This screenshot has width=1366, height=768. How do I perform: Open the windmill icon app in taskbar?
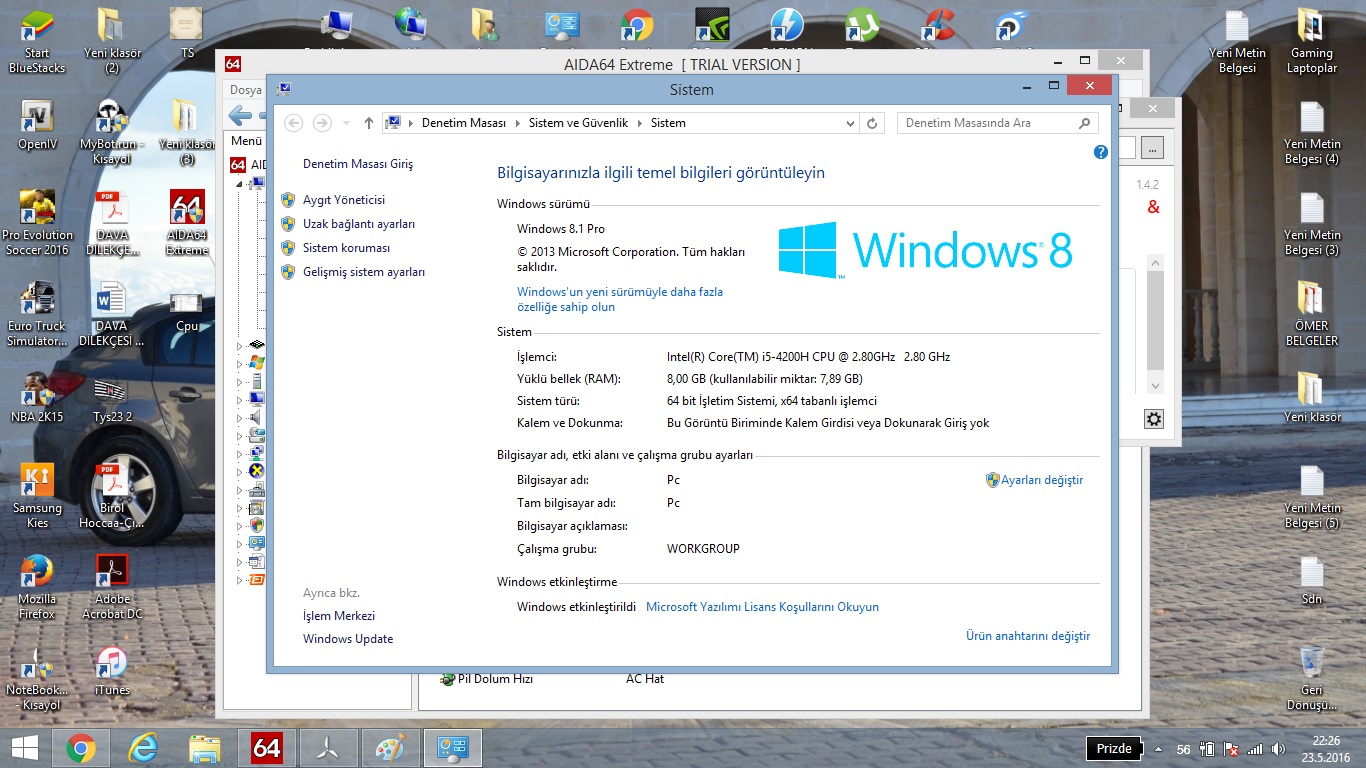click(327, 747)
